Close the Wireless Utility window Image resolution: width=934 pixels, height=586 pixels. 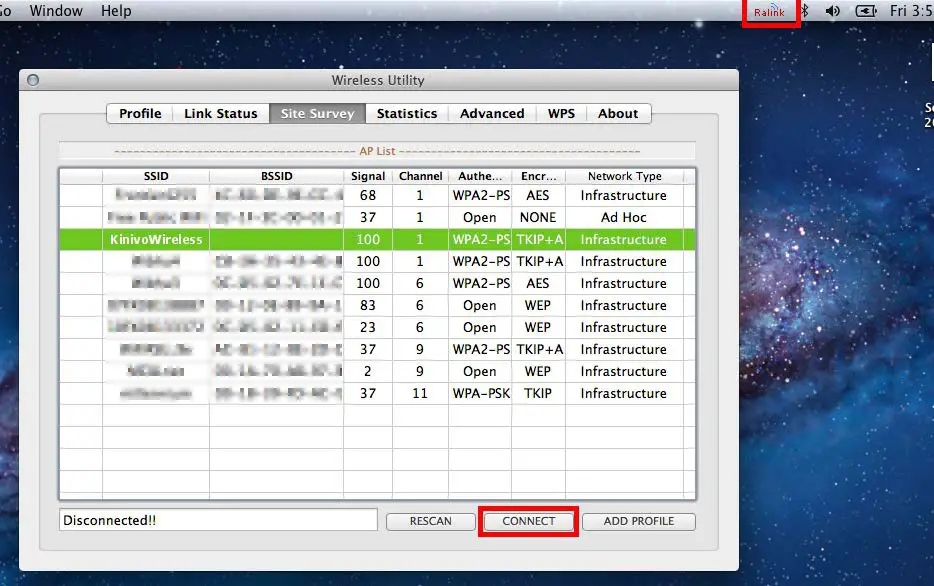(33, 80)
